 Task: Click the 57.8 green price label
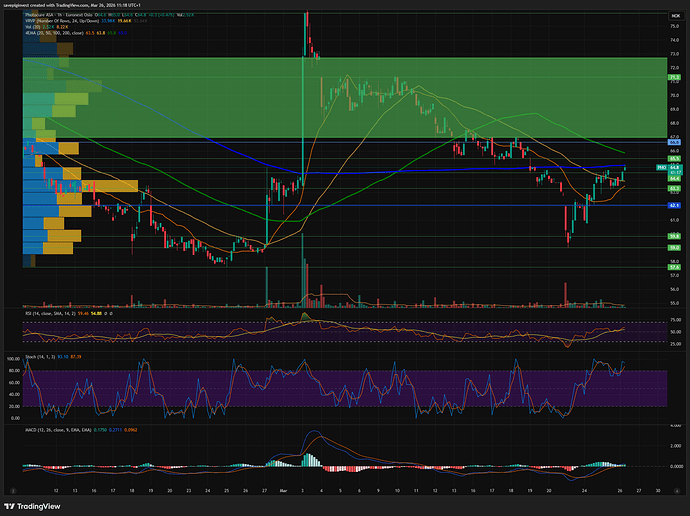click(675, 267)
